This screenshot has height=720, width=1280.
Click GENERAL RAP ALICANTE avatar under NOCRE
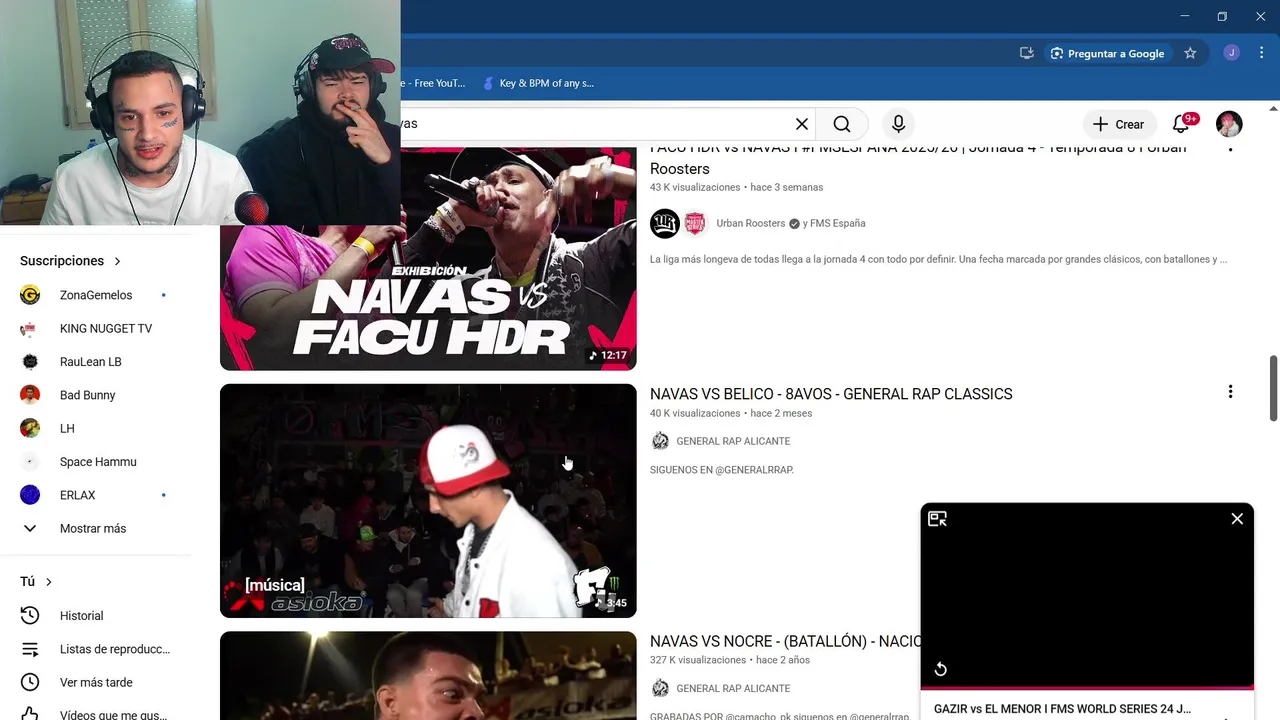(x=660, y=688)
